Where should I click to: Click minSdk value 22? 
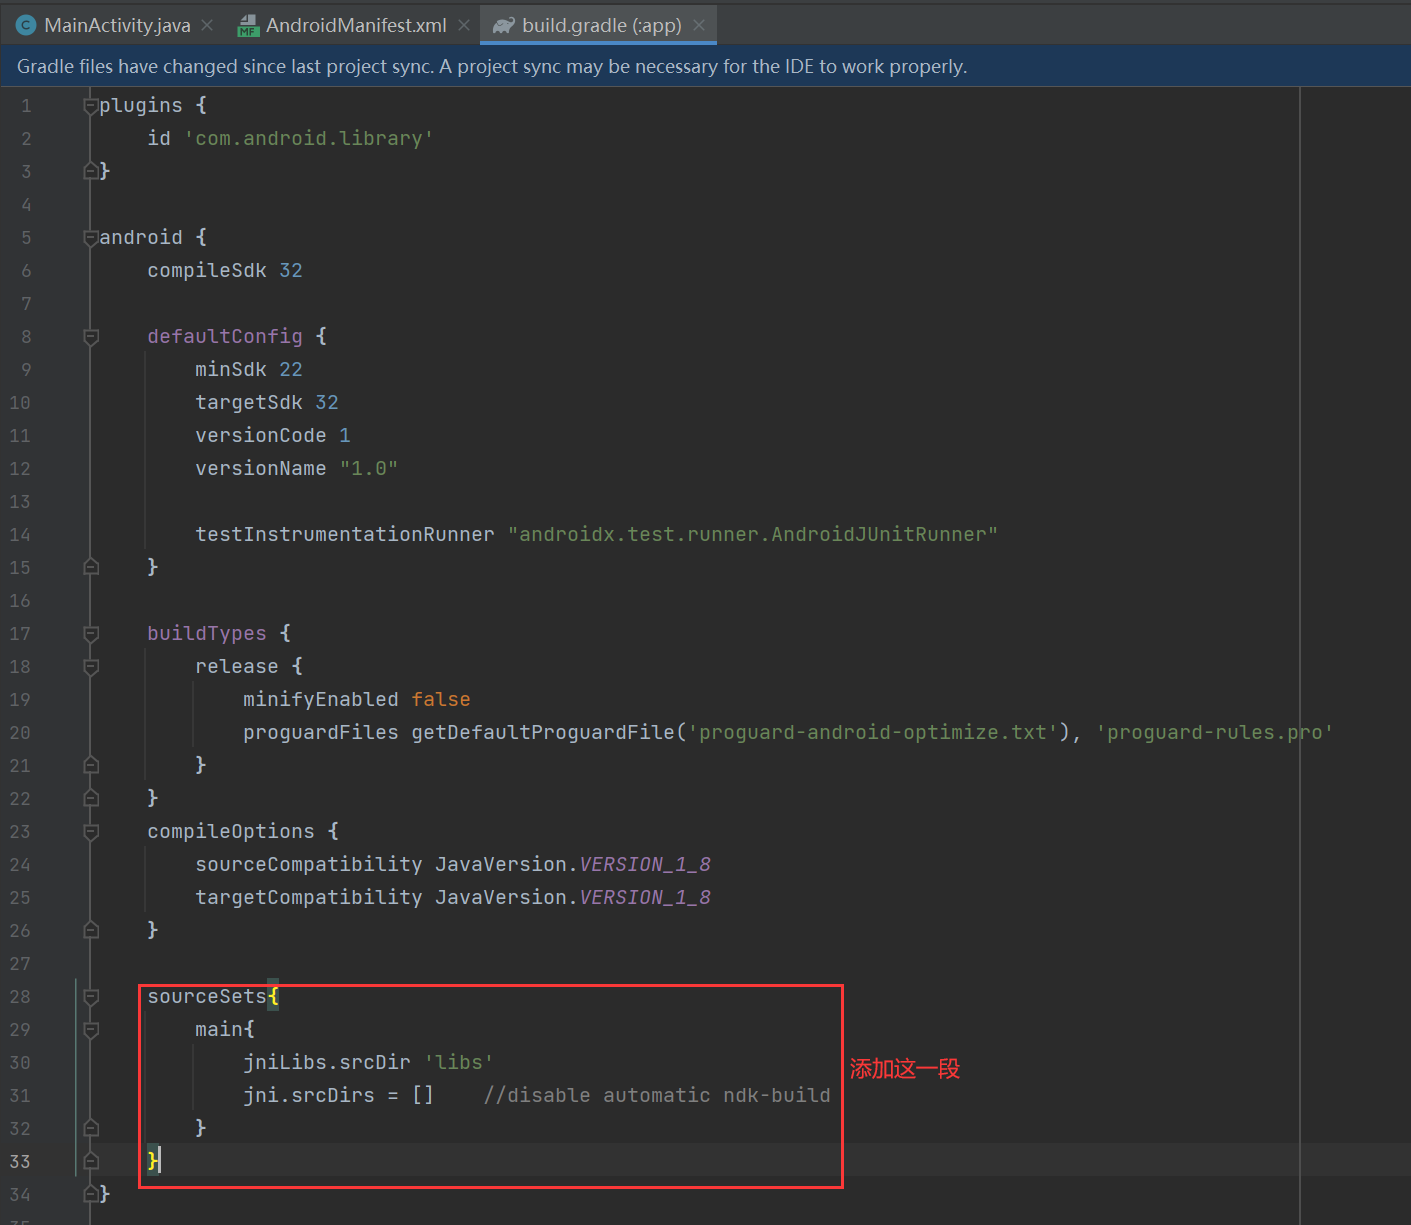click(x=291, y=369)
